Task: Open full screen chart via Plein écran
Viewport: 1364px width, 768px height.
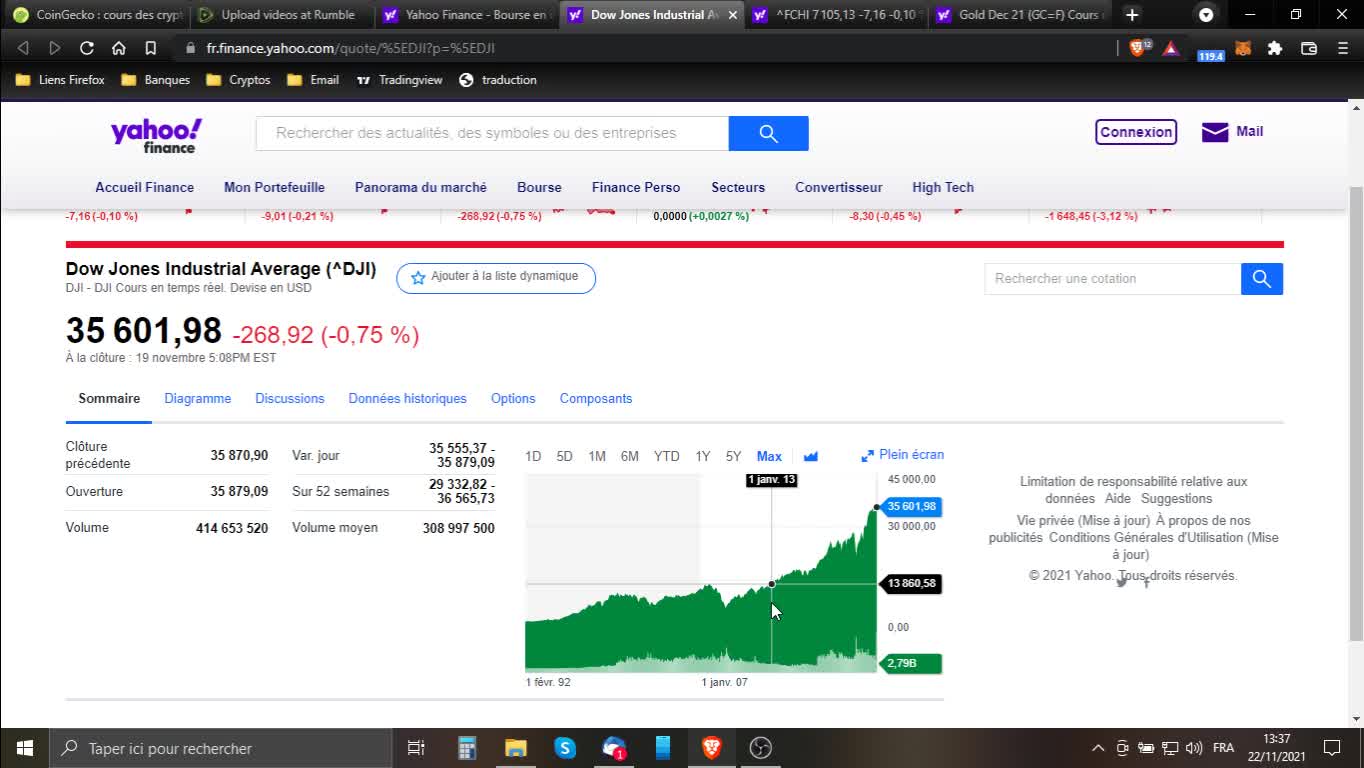Action: tap(902, 455)
